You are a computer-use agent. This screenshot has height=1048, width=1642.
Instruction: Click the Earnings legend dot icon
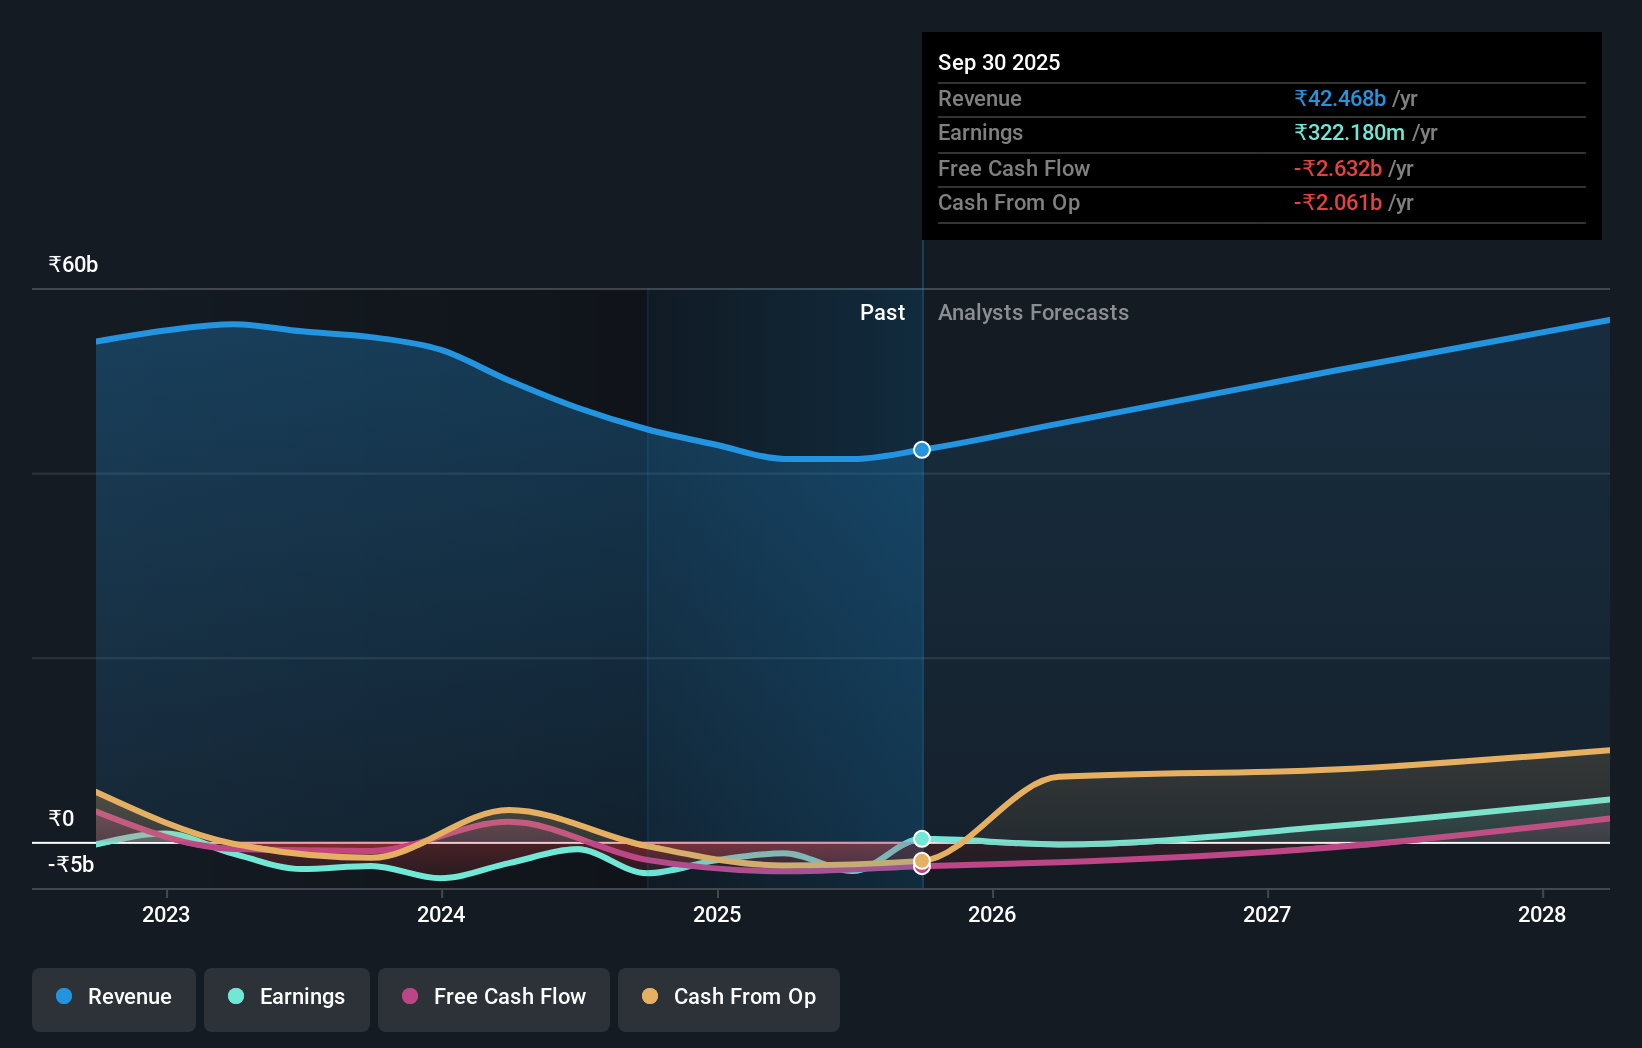(x=234, y=997)
